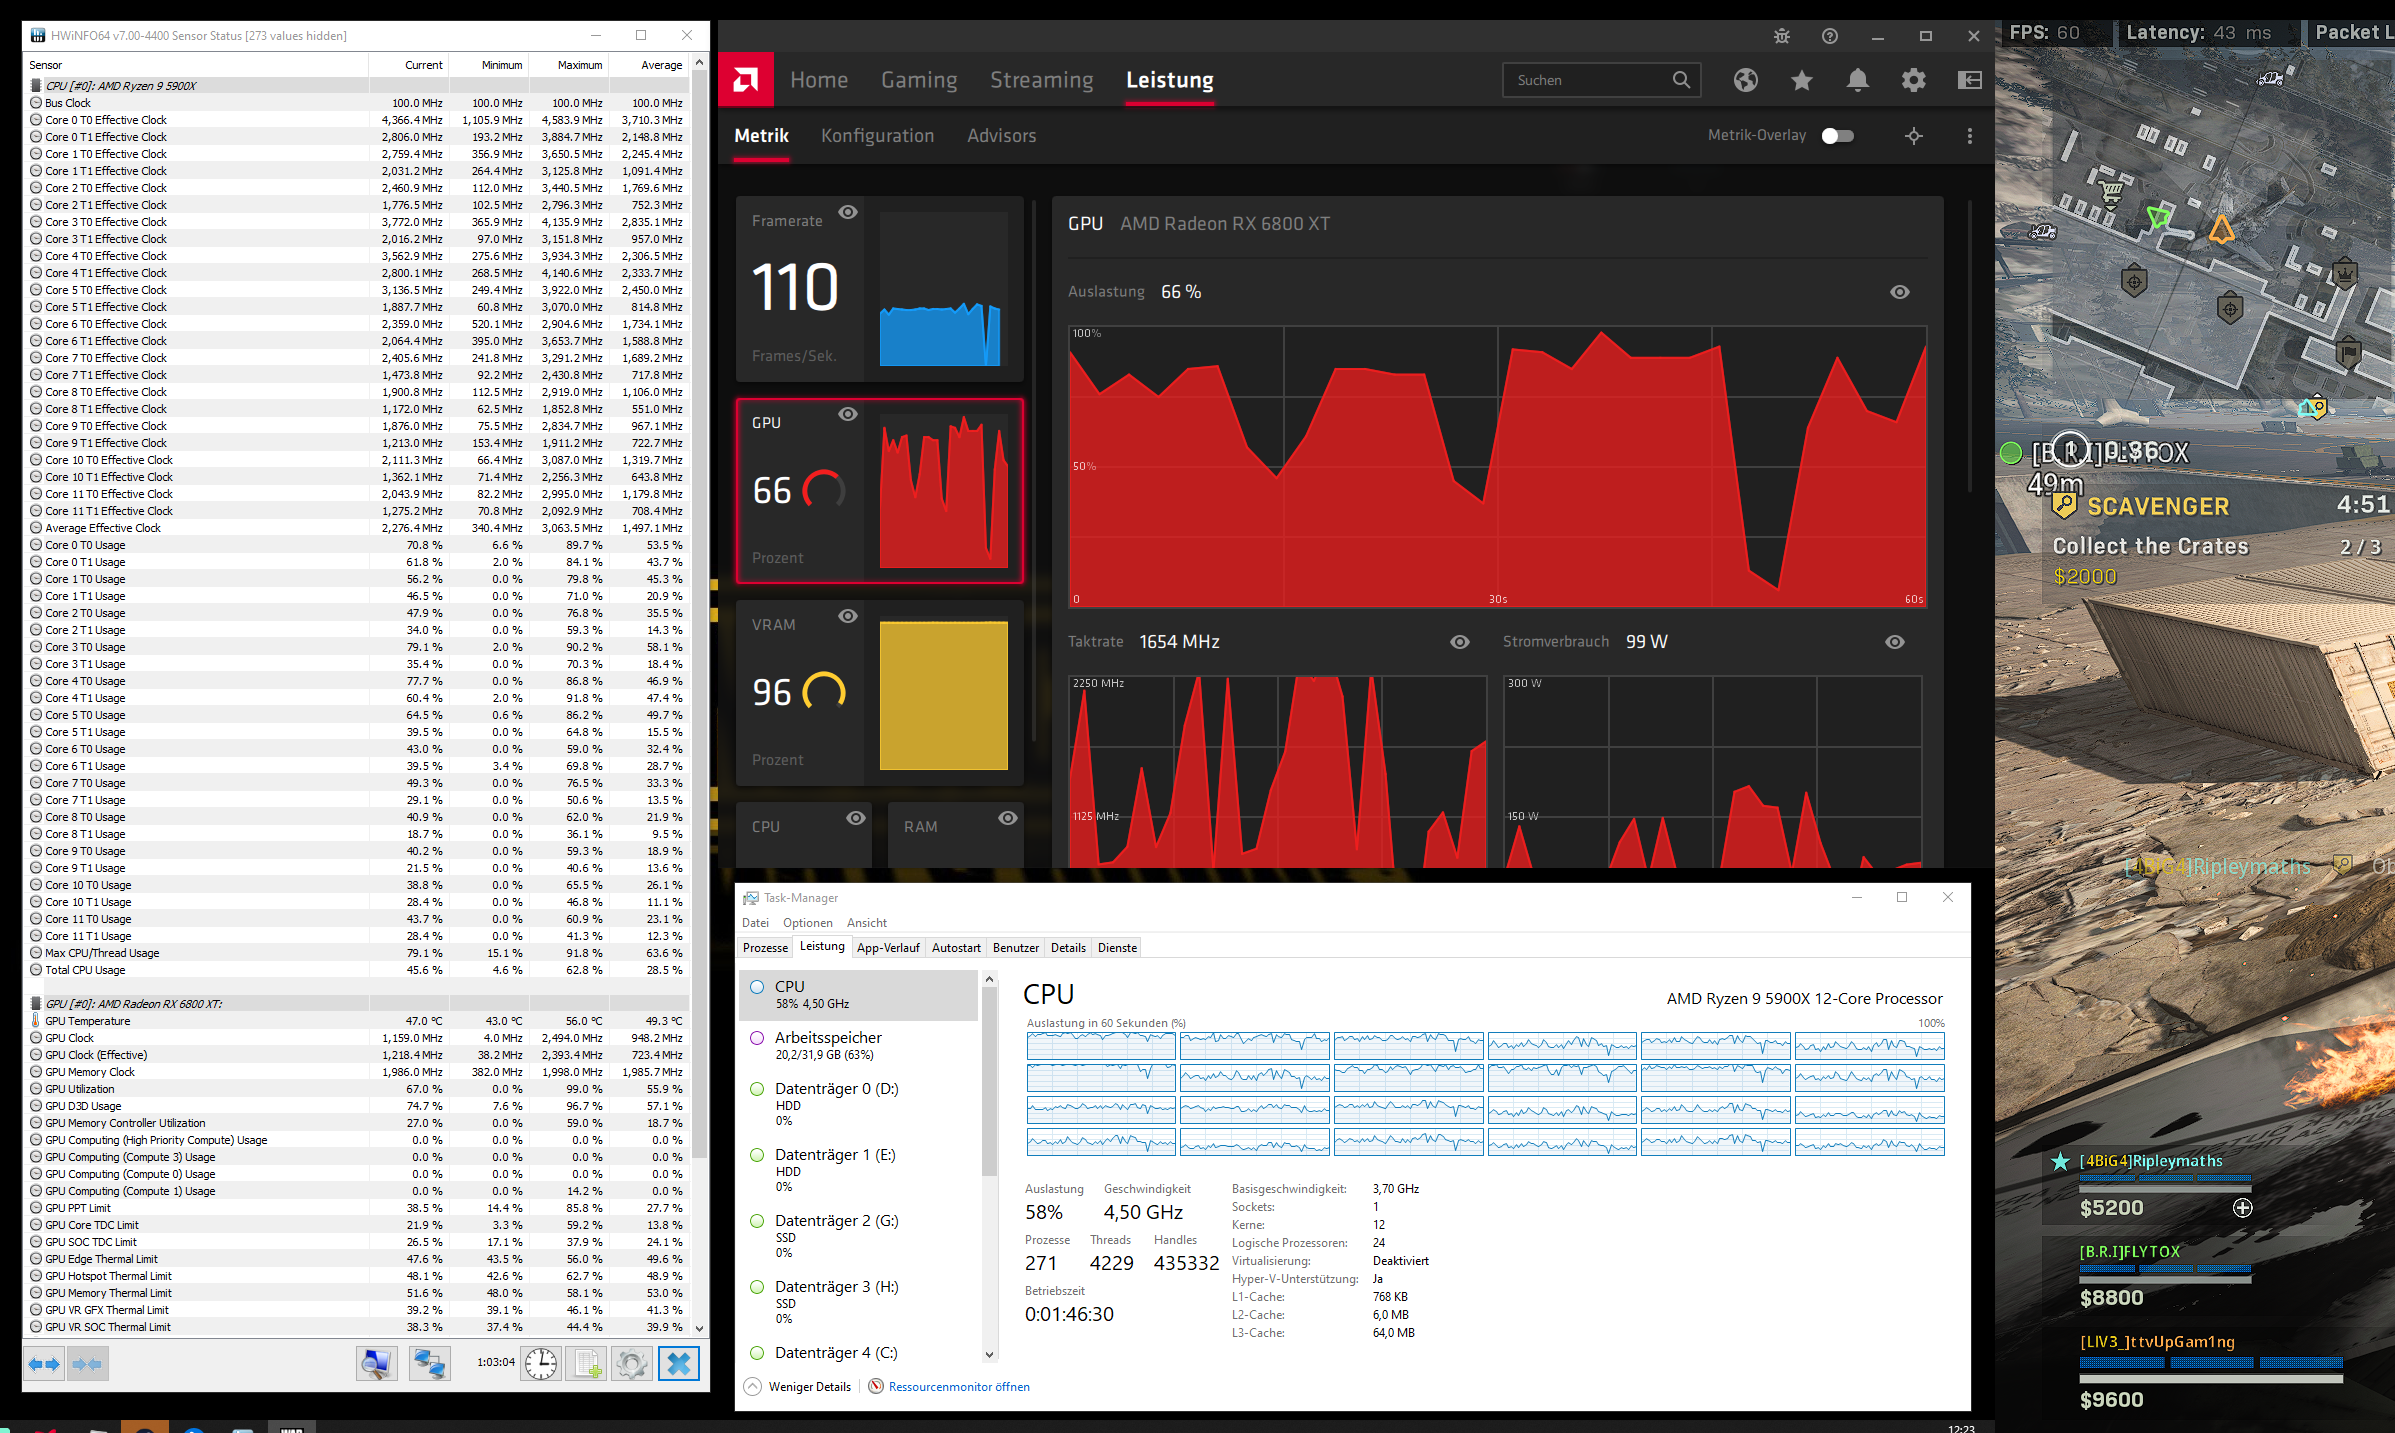Open Ressourcenmonitor öffnen link
The width and height of the screenshot is (2395, 1433).
pos(958,1387)
